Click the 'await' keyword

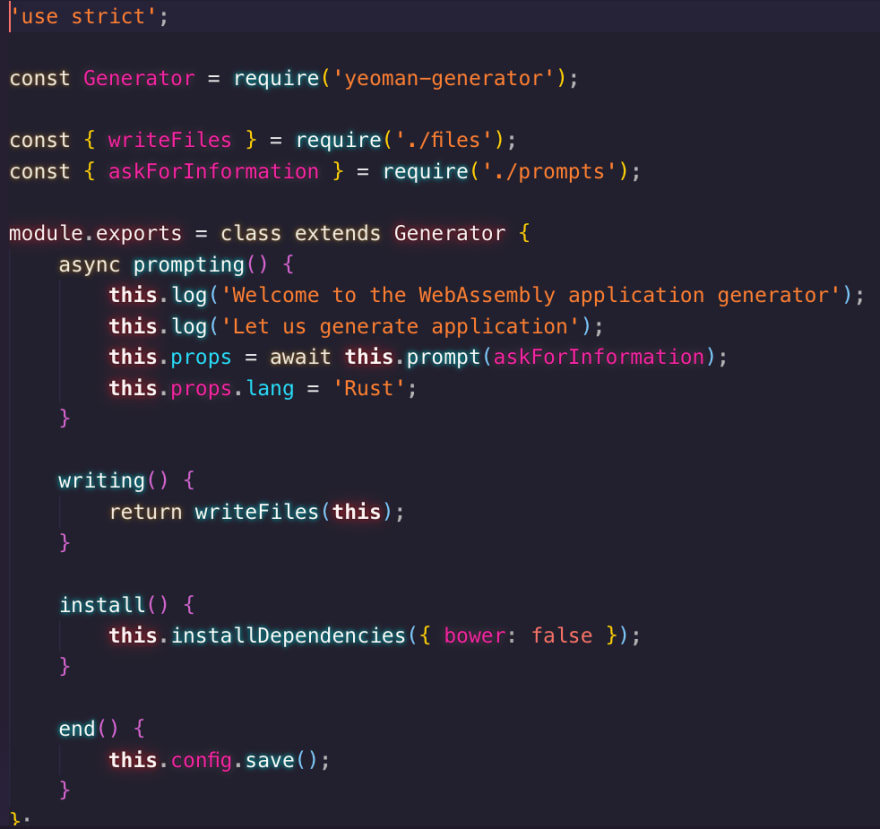[300, 358]
